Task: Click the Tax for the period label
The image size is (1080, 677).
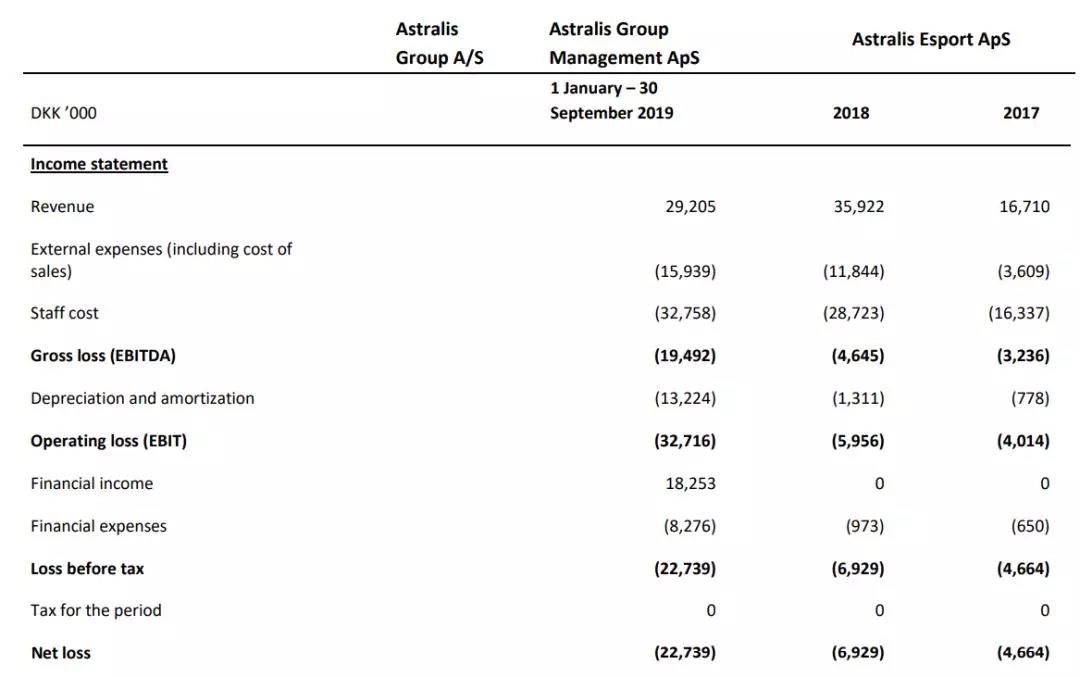Action: point(96,611)
